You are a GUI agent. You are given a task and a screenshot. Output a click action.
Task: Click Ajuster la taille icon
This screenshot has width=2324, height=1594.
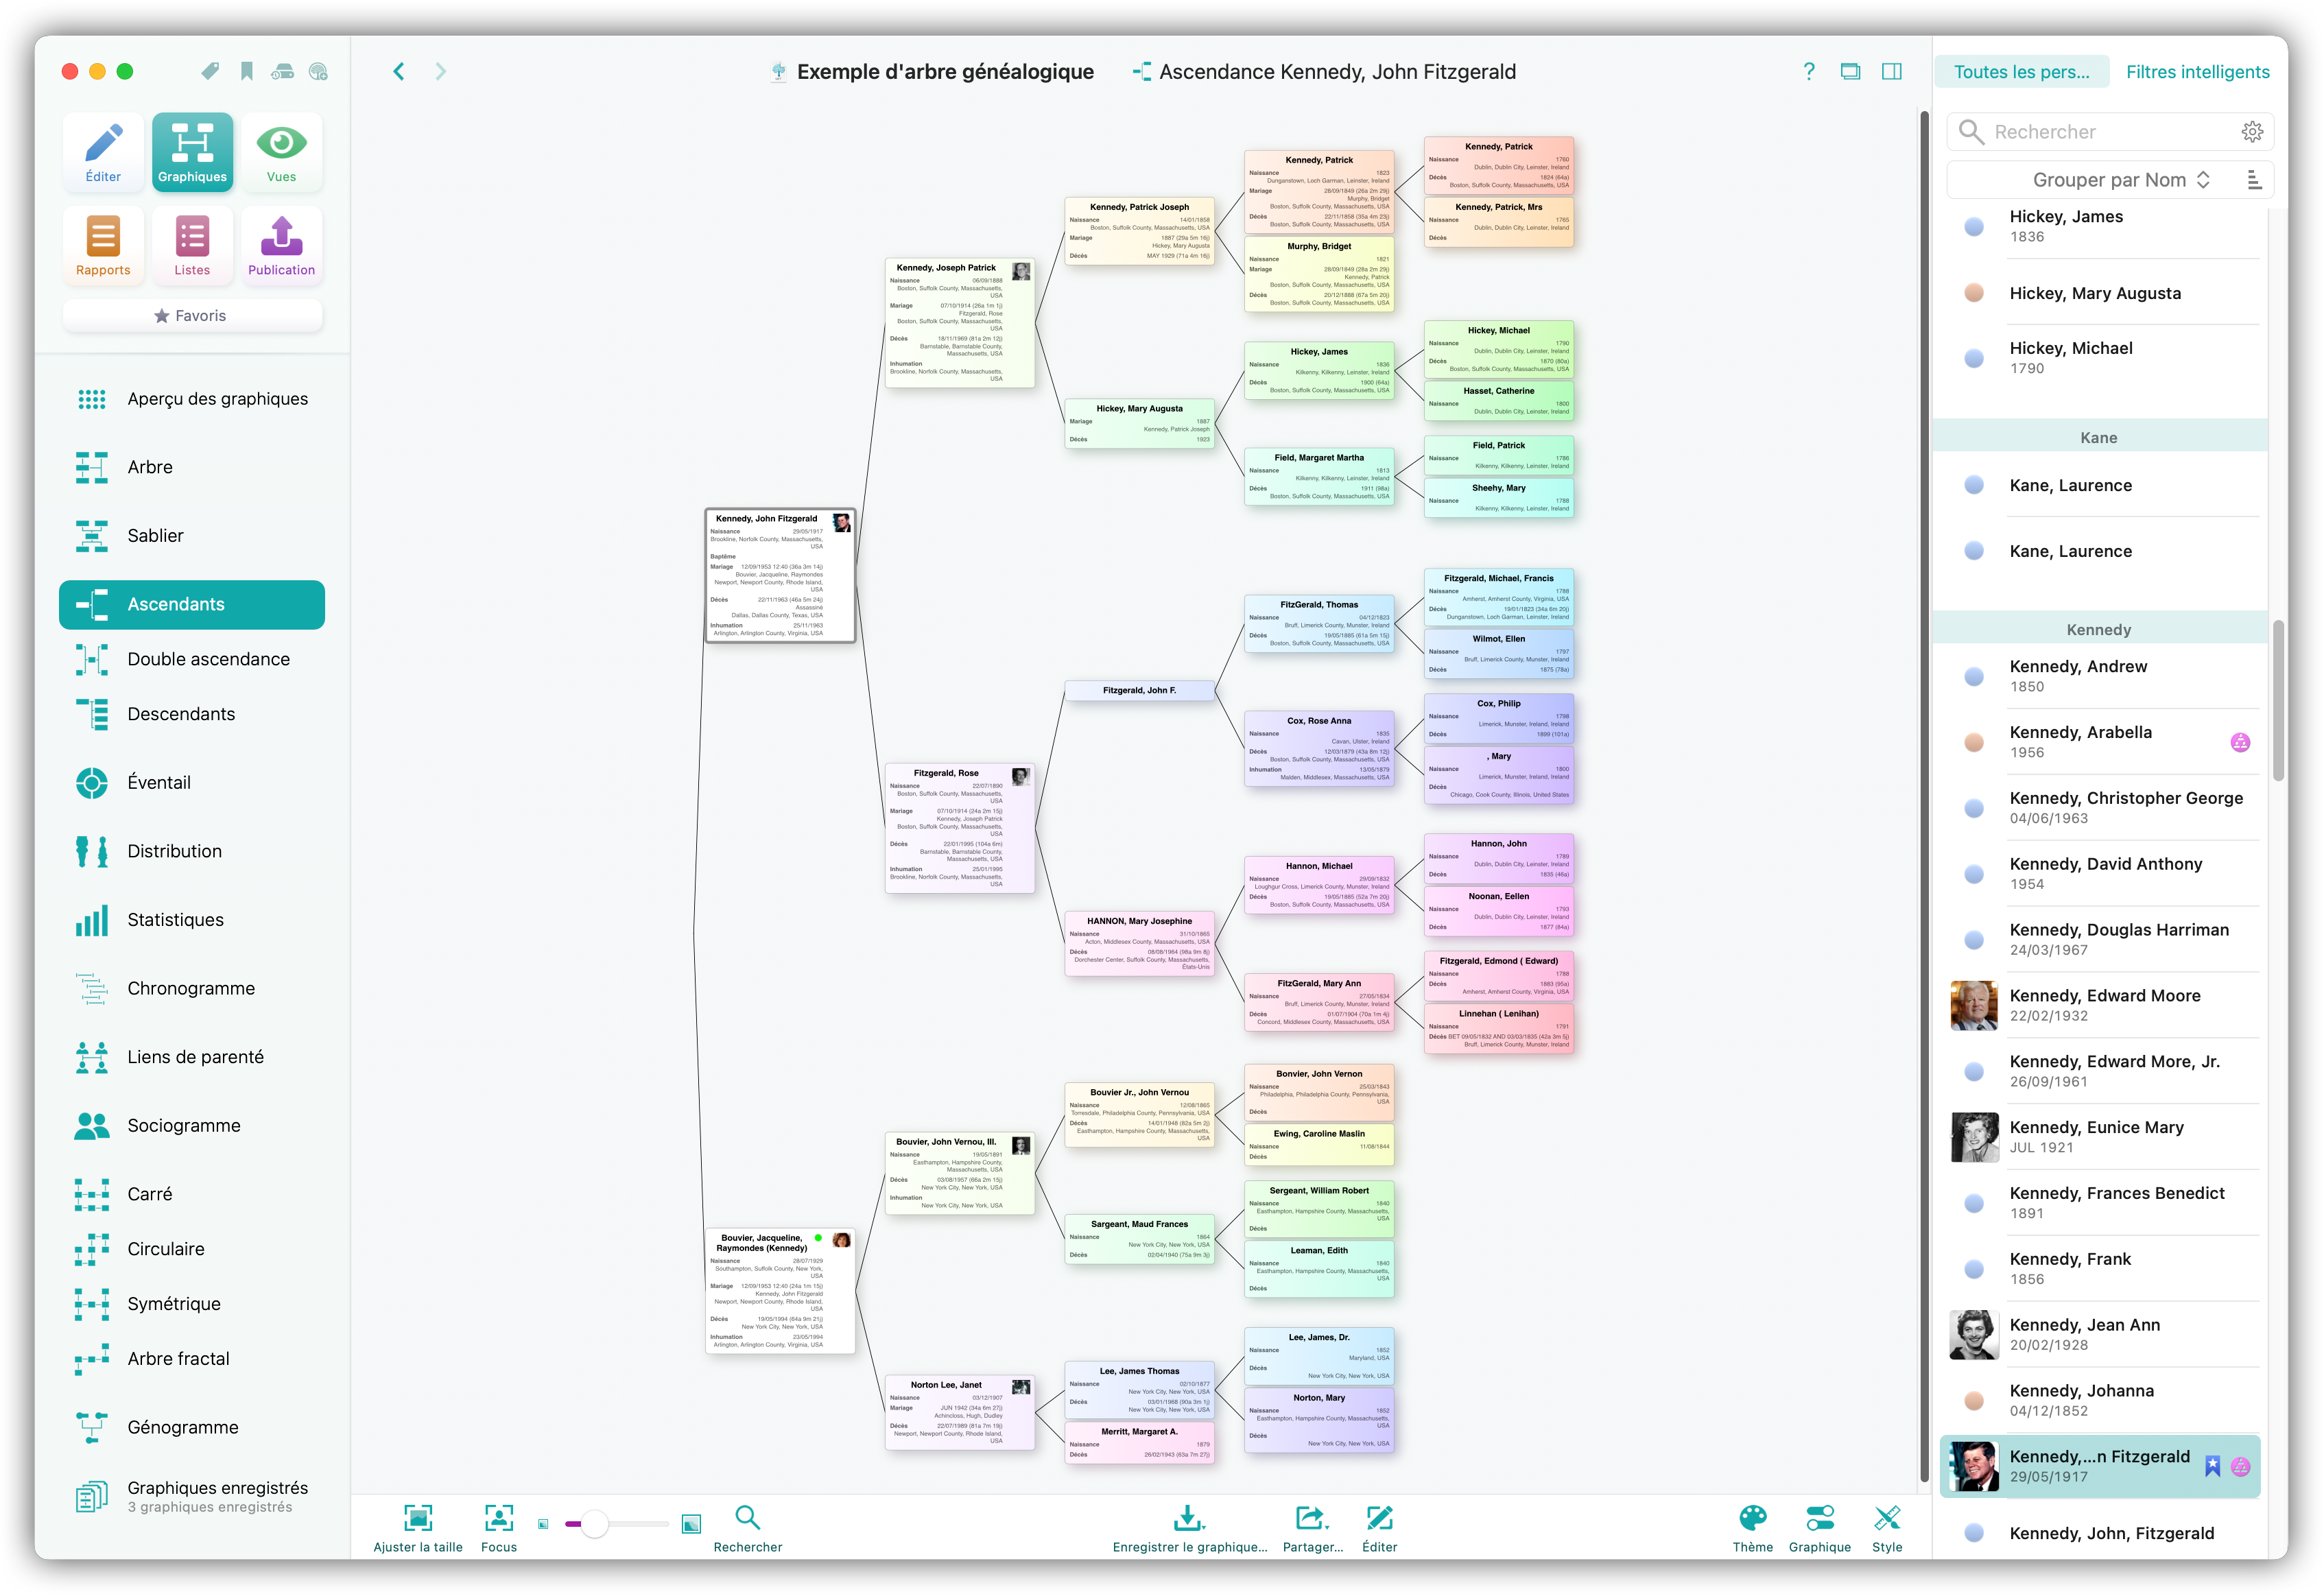click(x=418, y=1527)
